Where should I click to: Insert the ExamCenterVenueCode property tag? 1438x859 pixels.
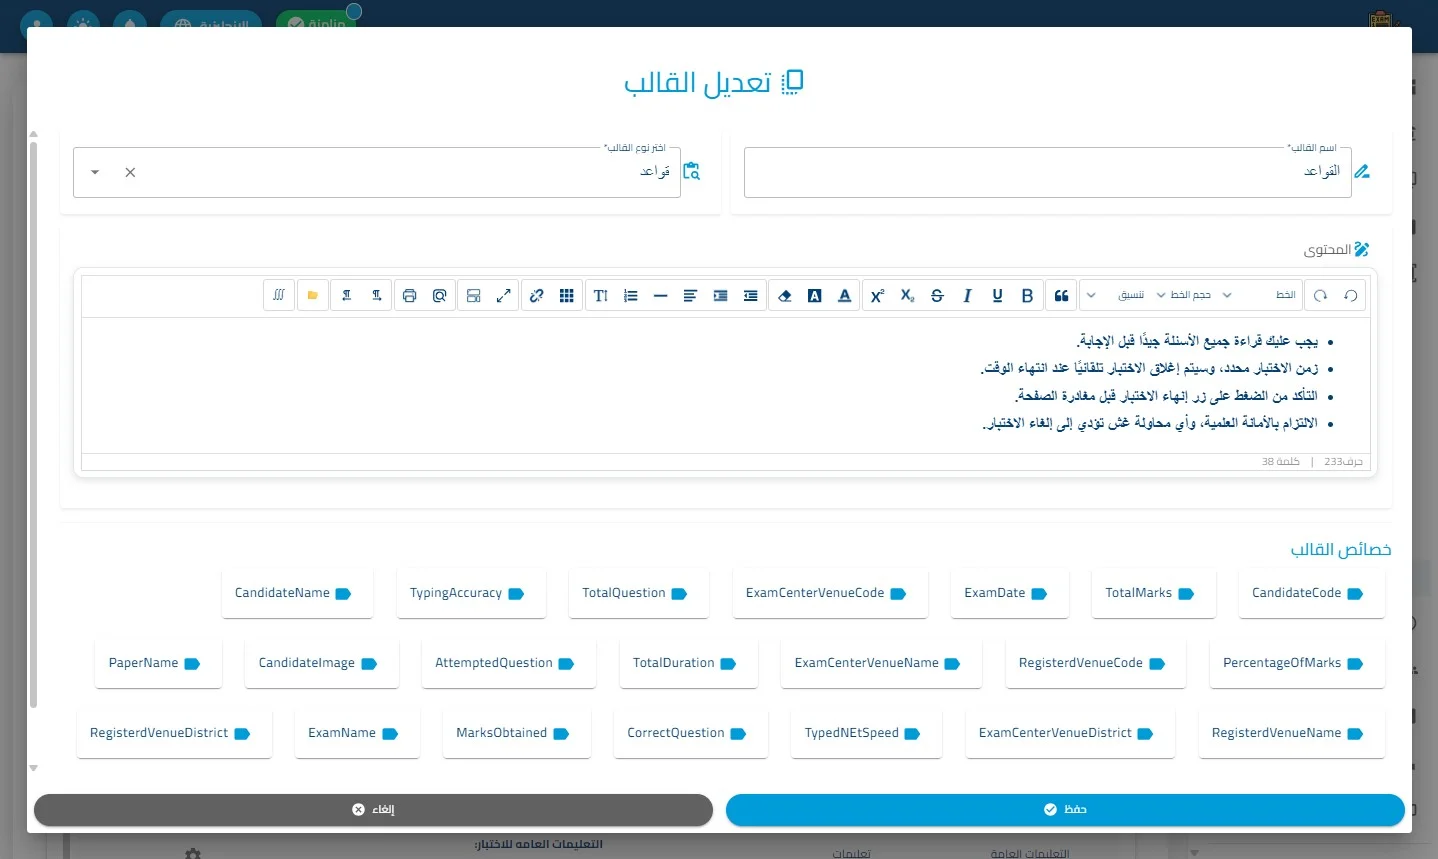point(830,594)
